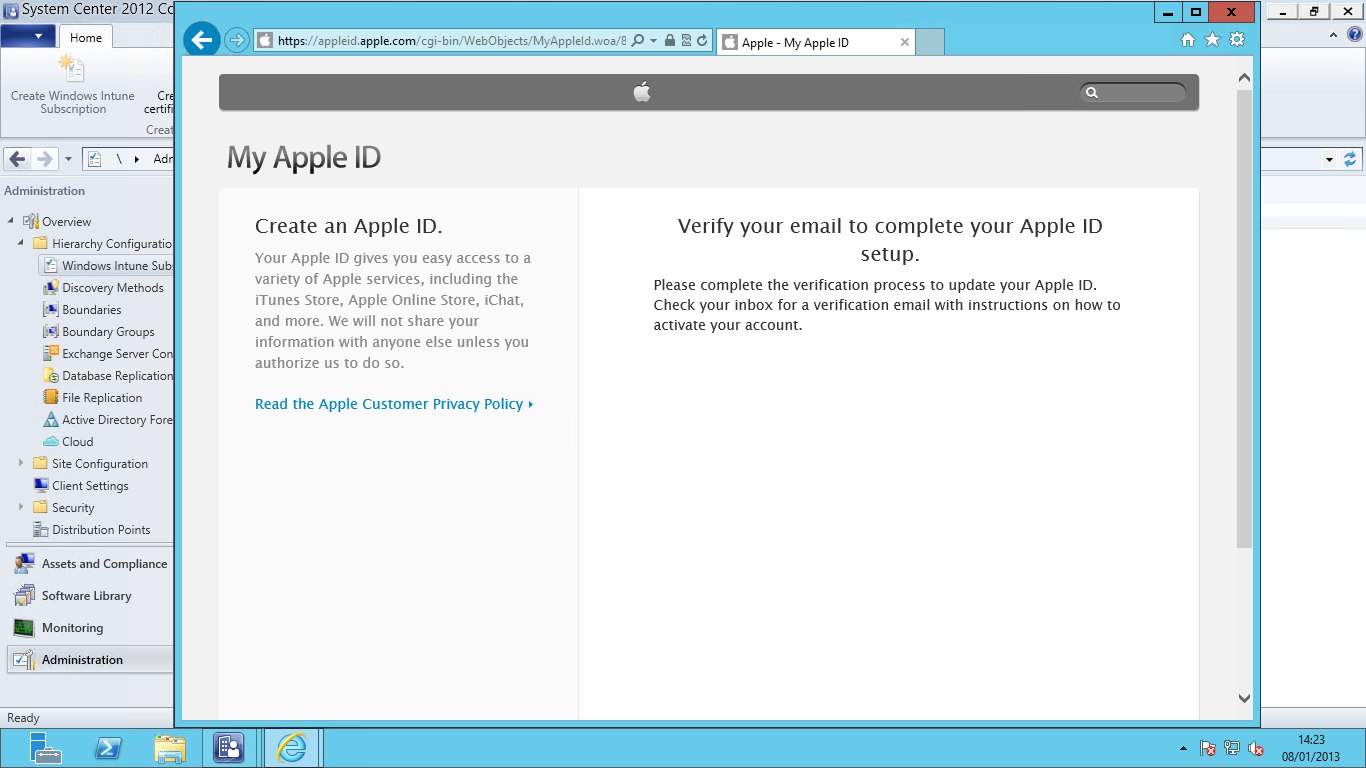Refresh the console view with refresh icon
The image size is (1366, 768).
click(1350, 159)
